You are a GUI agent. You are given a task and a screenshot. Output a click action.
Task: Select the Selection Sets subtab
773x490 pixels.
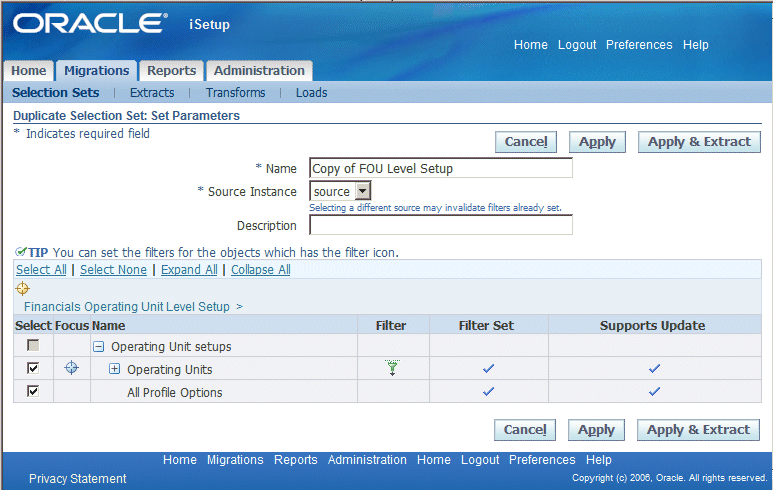coord(56,93)
